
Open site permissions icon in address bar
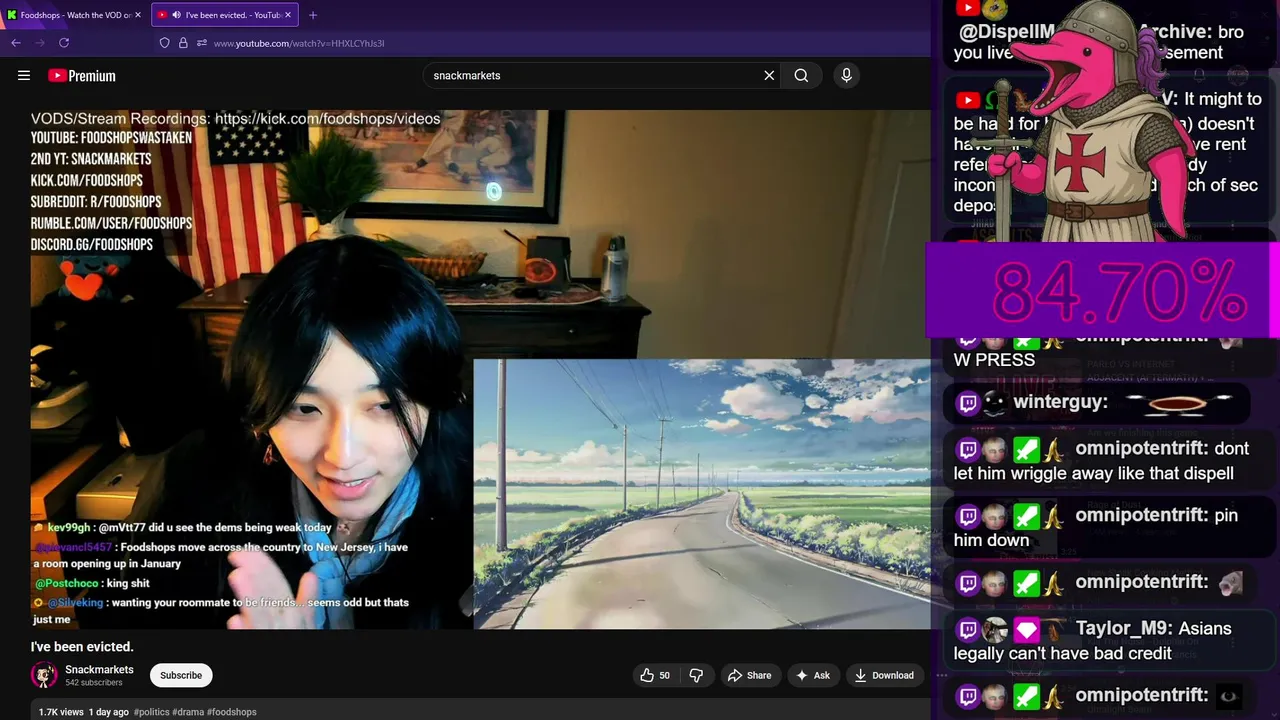(201, 43)
